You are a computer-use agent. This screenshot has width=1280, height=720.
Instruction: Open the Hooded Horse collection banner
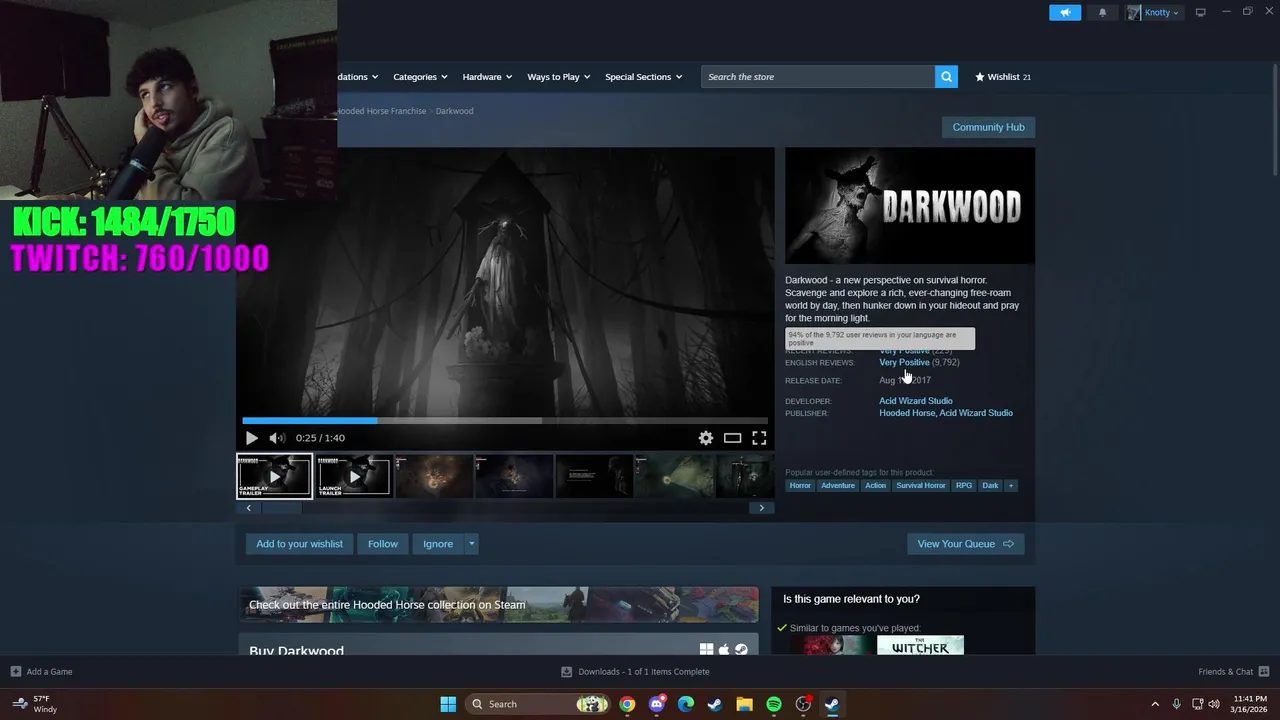[x=498, y=605]
